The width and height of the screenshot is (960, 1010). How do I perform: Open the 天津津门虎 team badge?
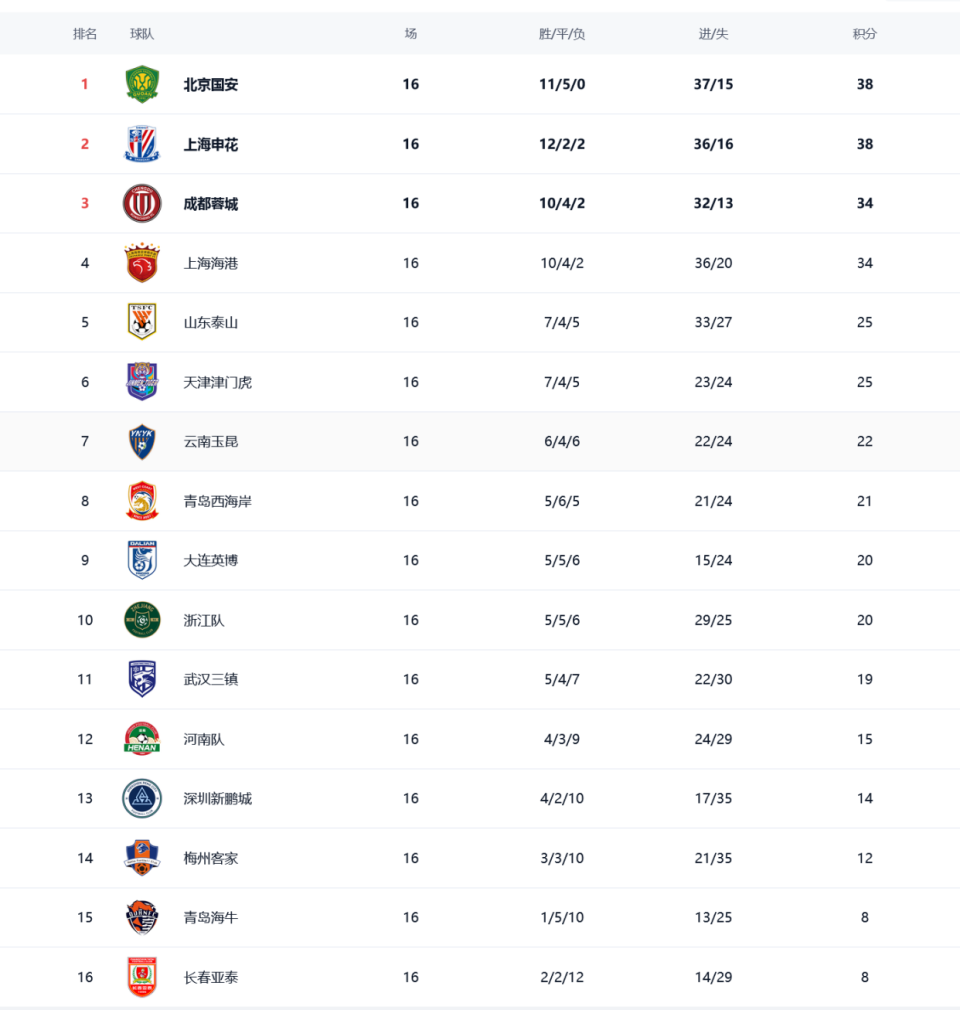point(142,381)
